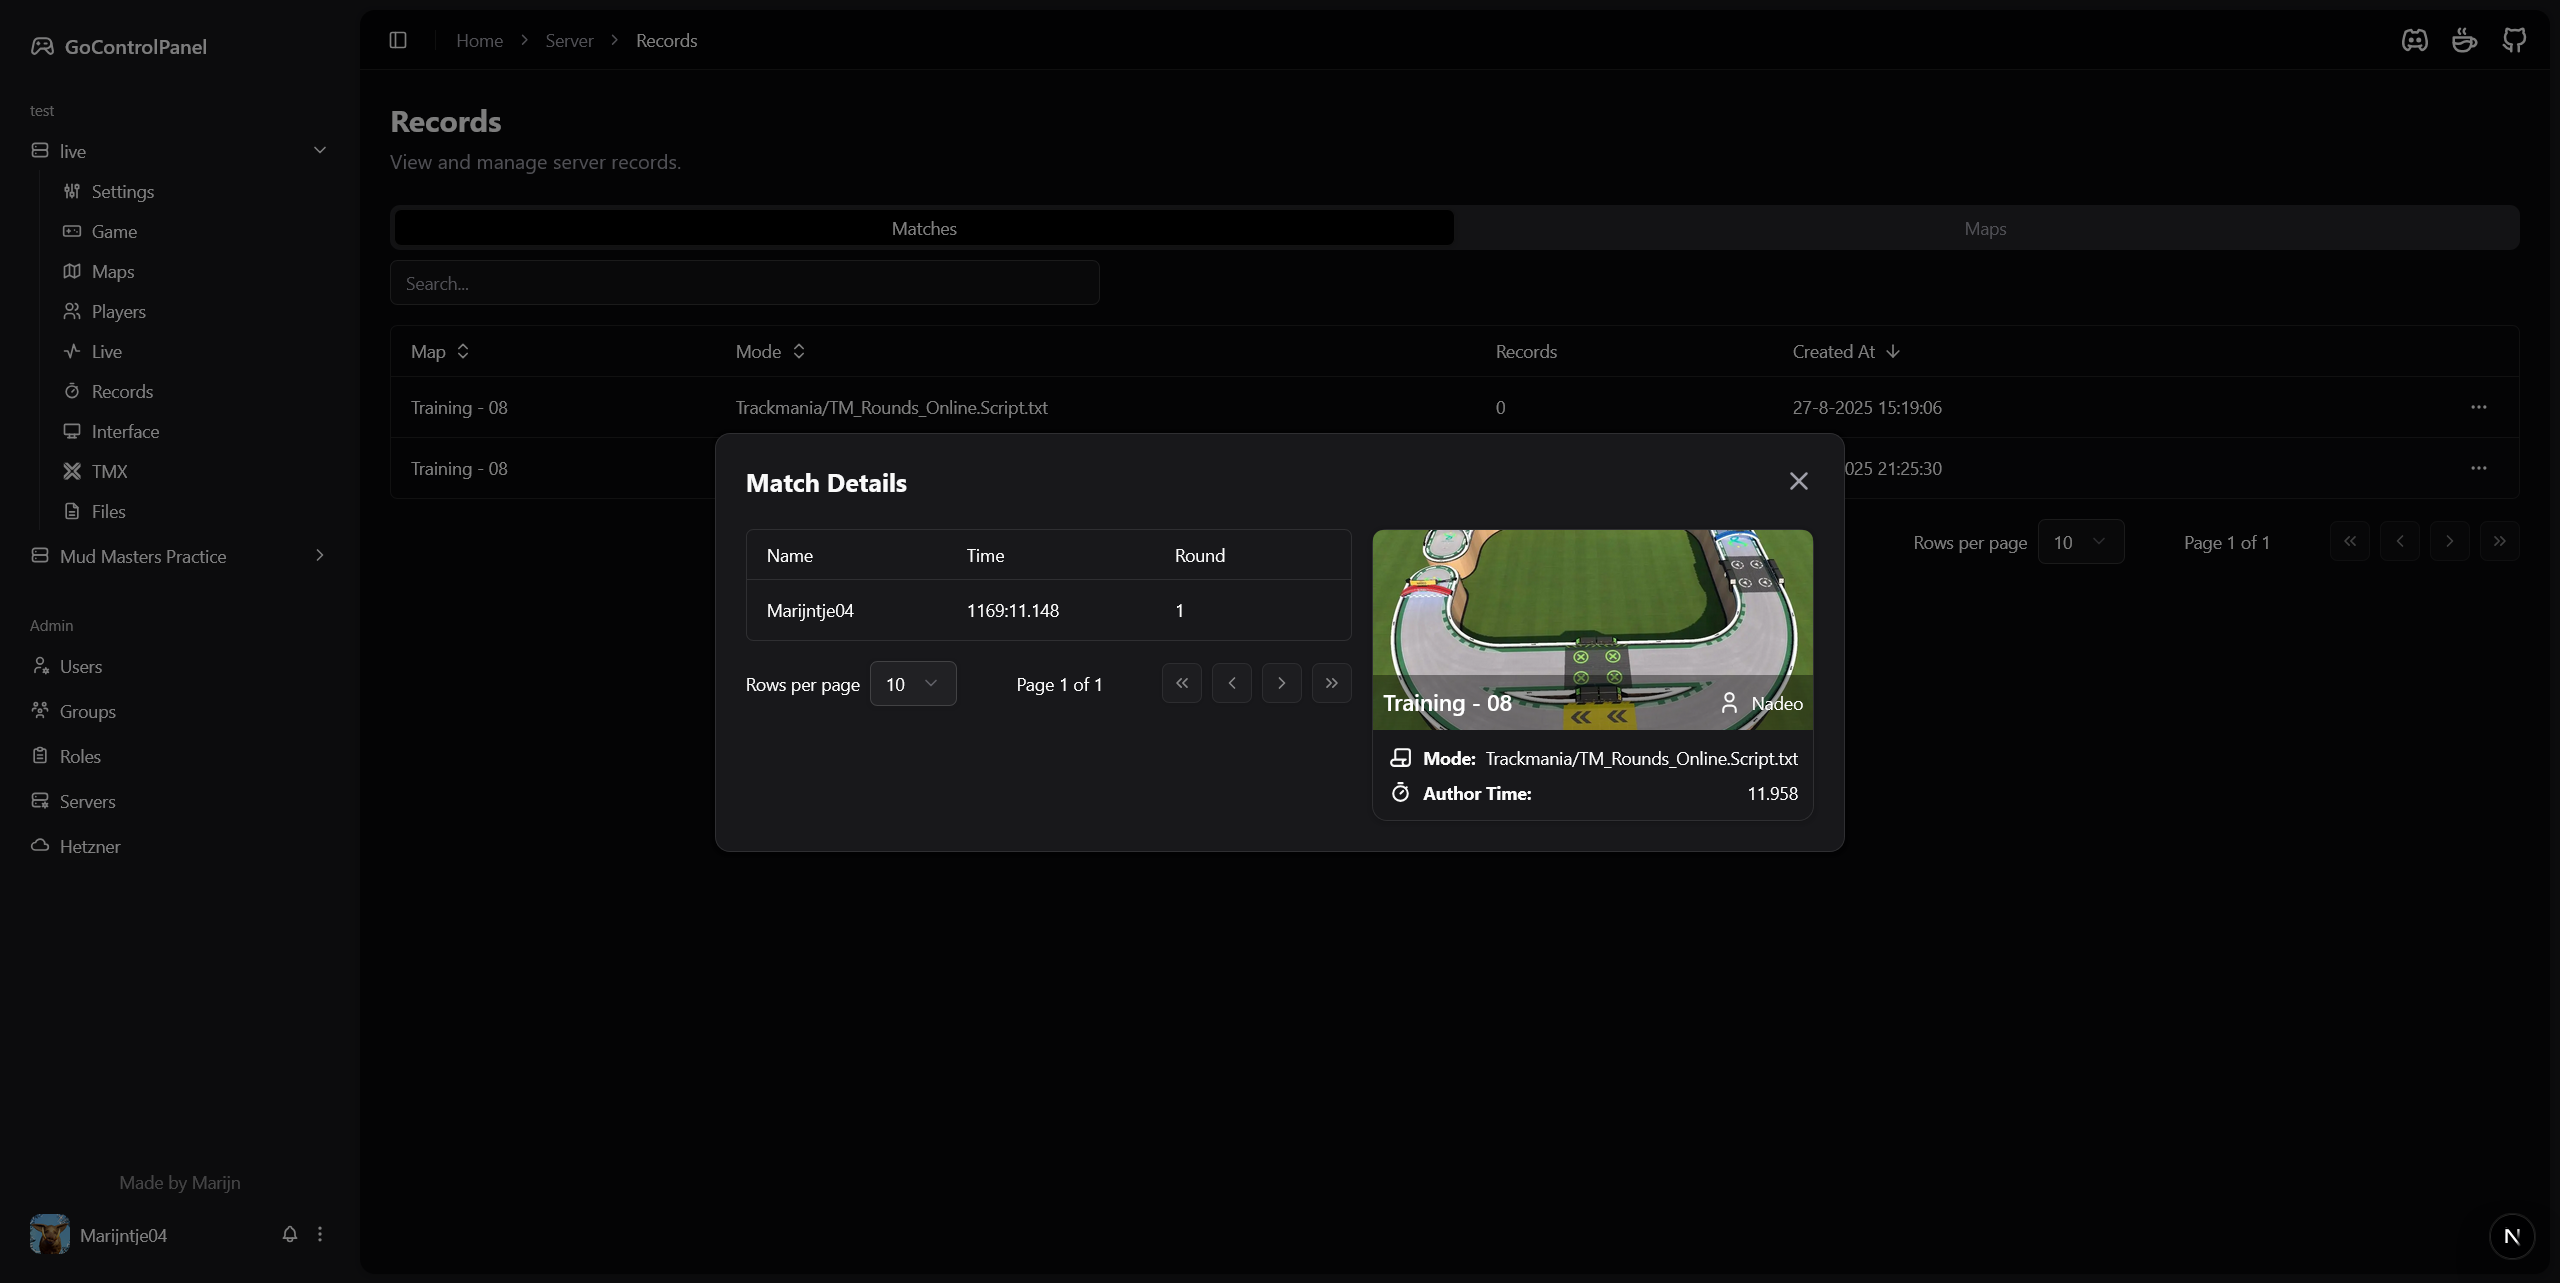
Task: Open TMX in sidebar
Action: click(x=109, y=471)
